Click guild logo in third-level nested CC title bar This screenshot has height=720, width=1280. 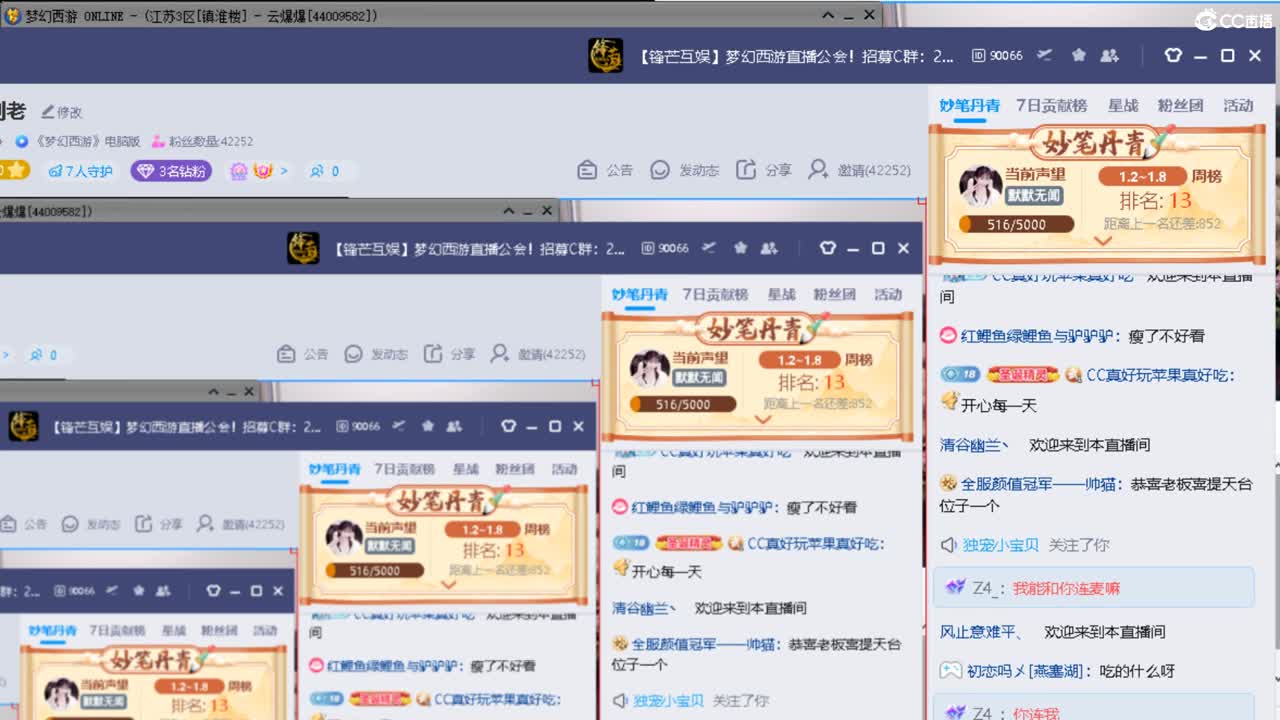tap(23, 426)
